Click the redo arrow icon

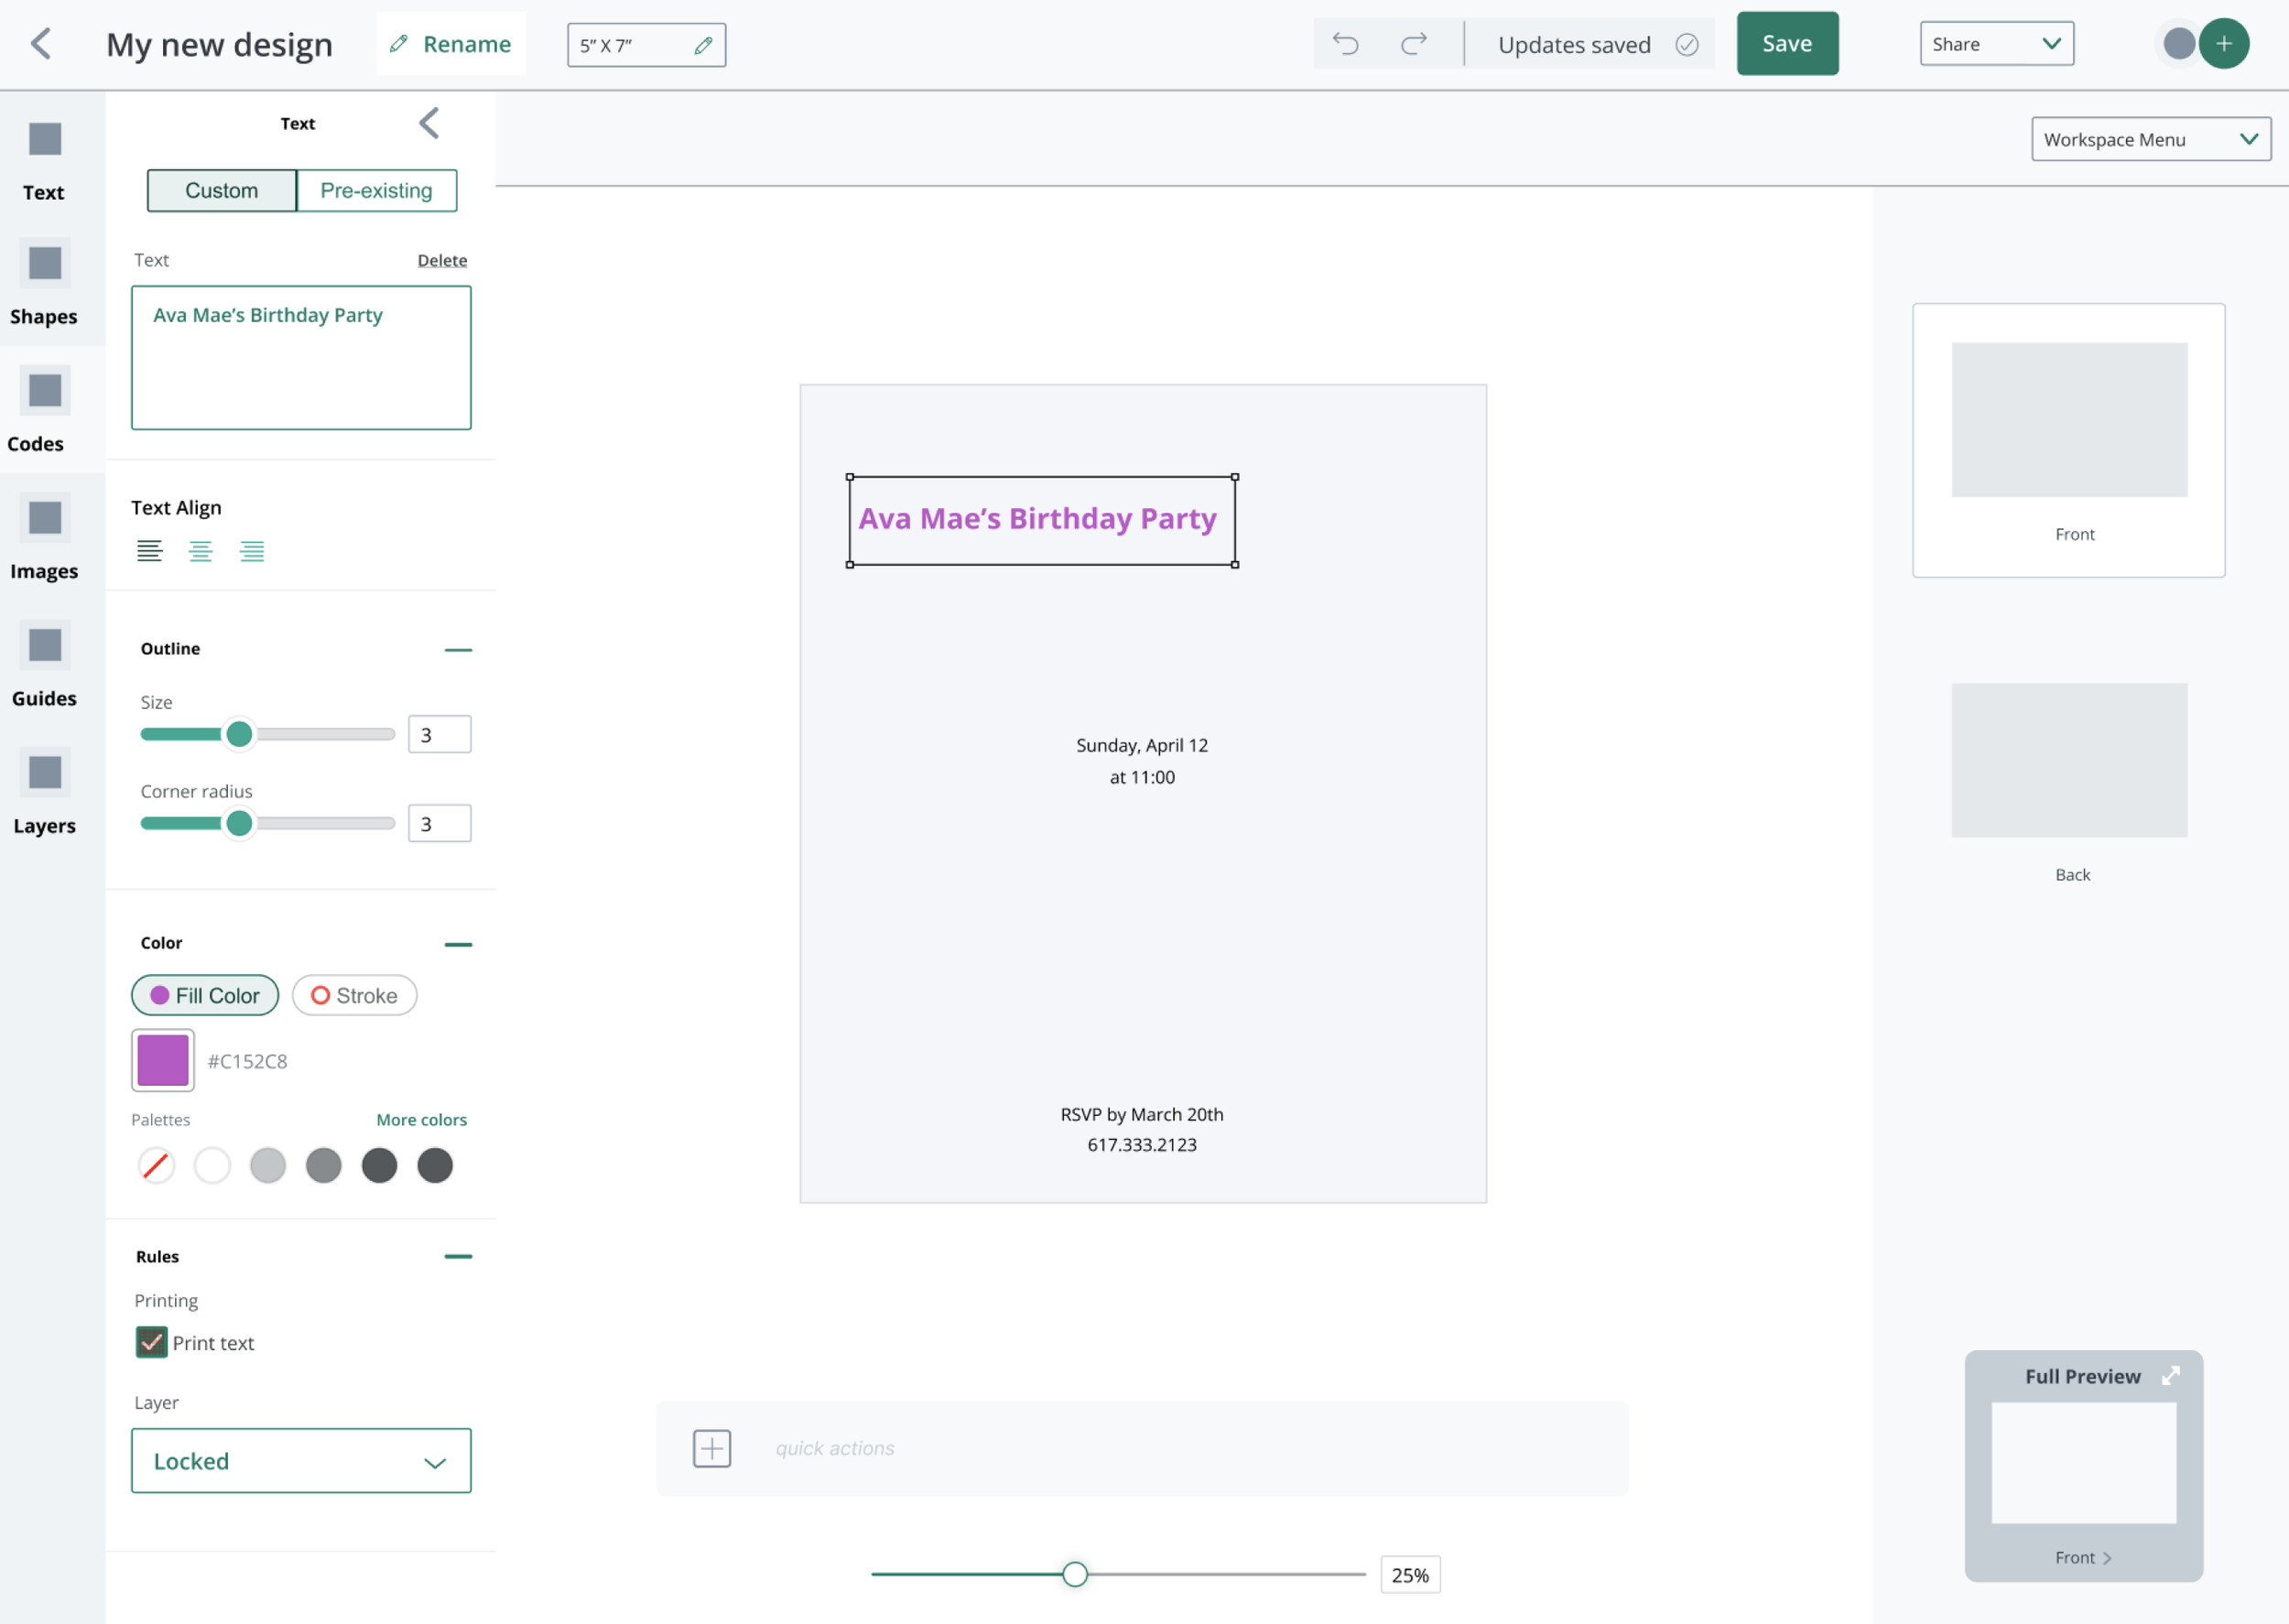(x=1413, y=44)
